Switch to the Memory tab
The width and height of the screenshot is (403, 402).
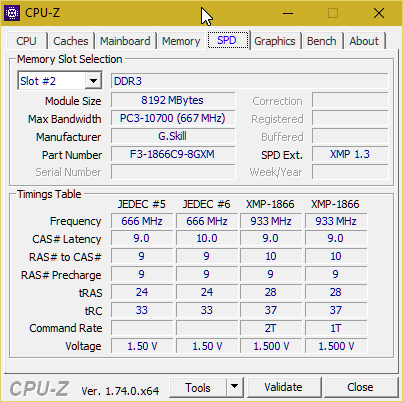point(181,41)
